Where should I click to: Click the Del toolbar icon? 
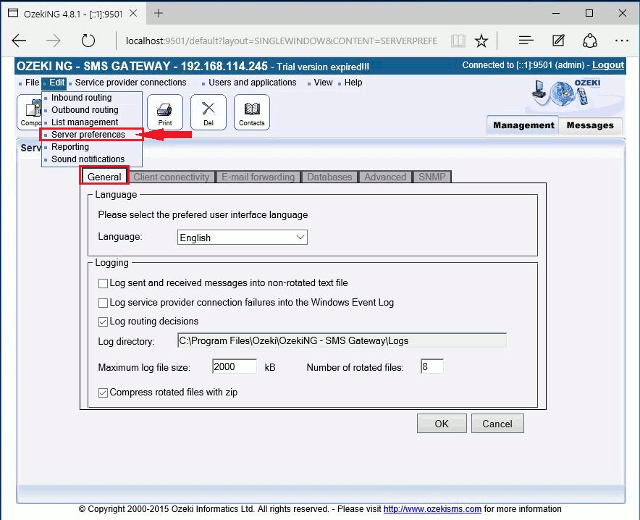[x=208, y=112]
